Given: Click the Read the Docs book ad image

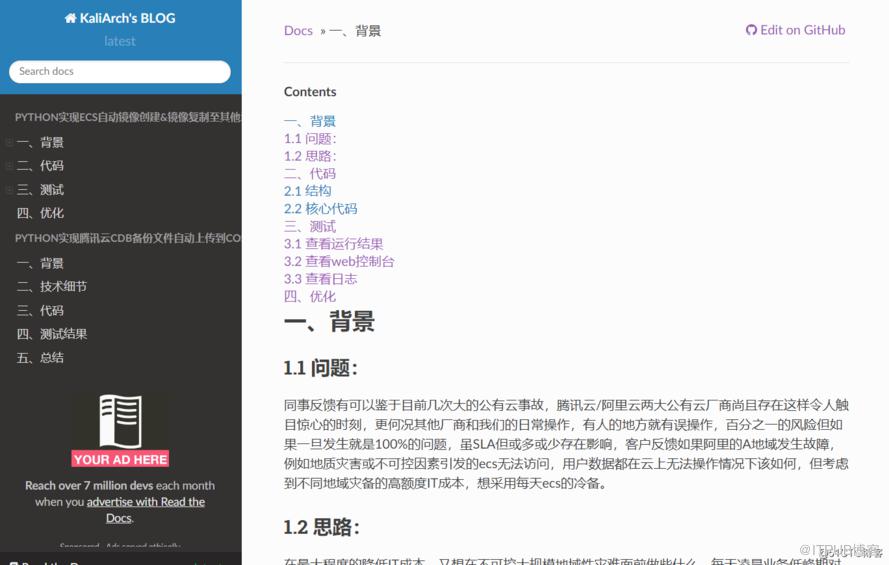Looking at the screenshot, I should click(120, 421).
